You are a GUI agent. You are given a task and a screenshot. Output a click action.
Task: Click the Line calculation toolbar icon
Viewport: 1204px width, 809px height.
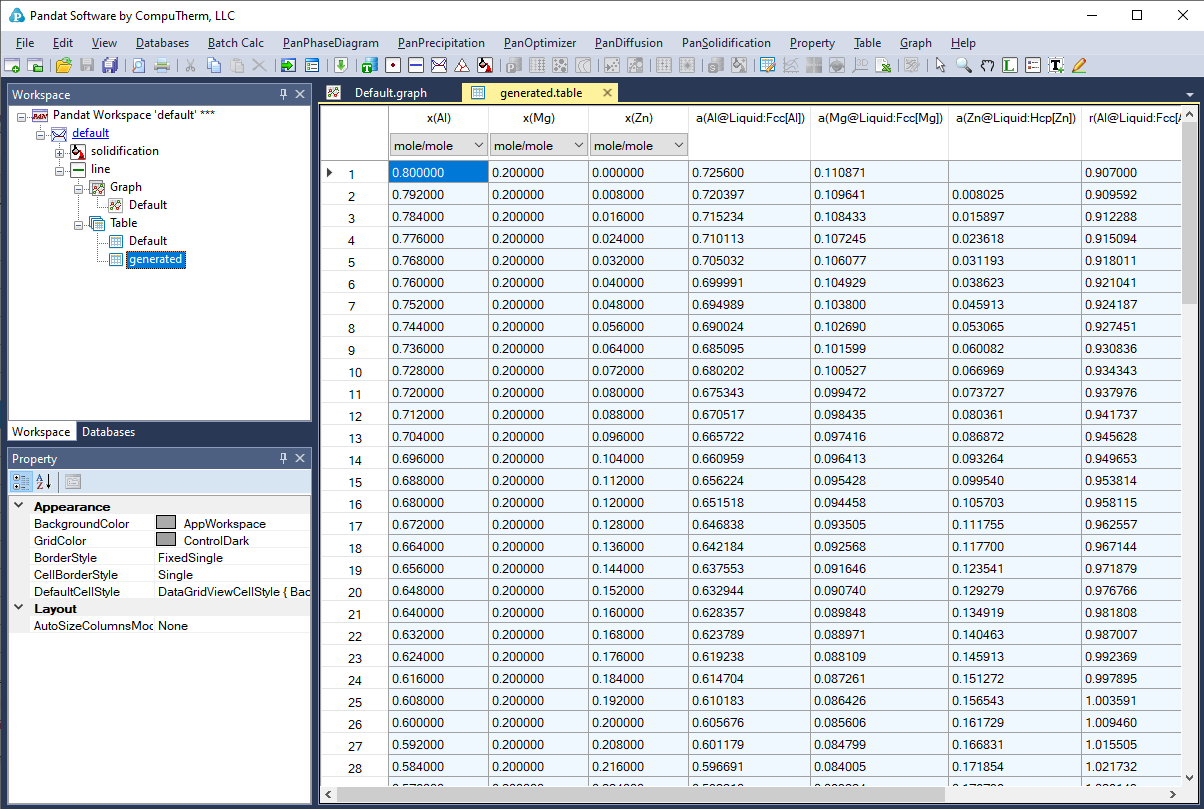[x=415, y=66]
